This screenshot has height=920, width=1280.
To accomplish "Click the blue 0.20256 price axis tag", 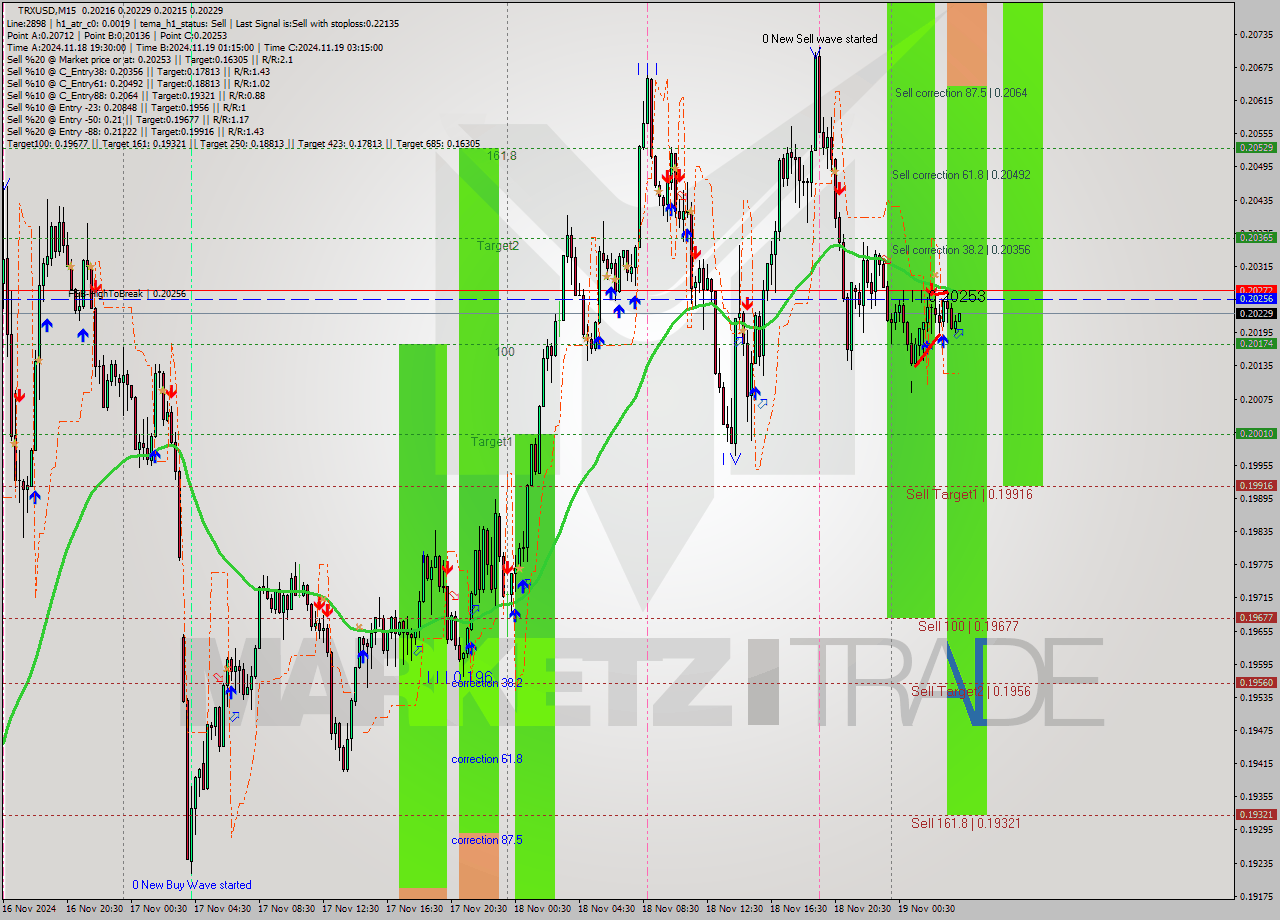I will coord(1256,299).
